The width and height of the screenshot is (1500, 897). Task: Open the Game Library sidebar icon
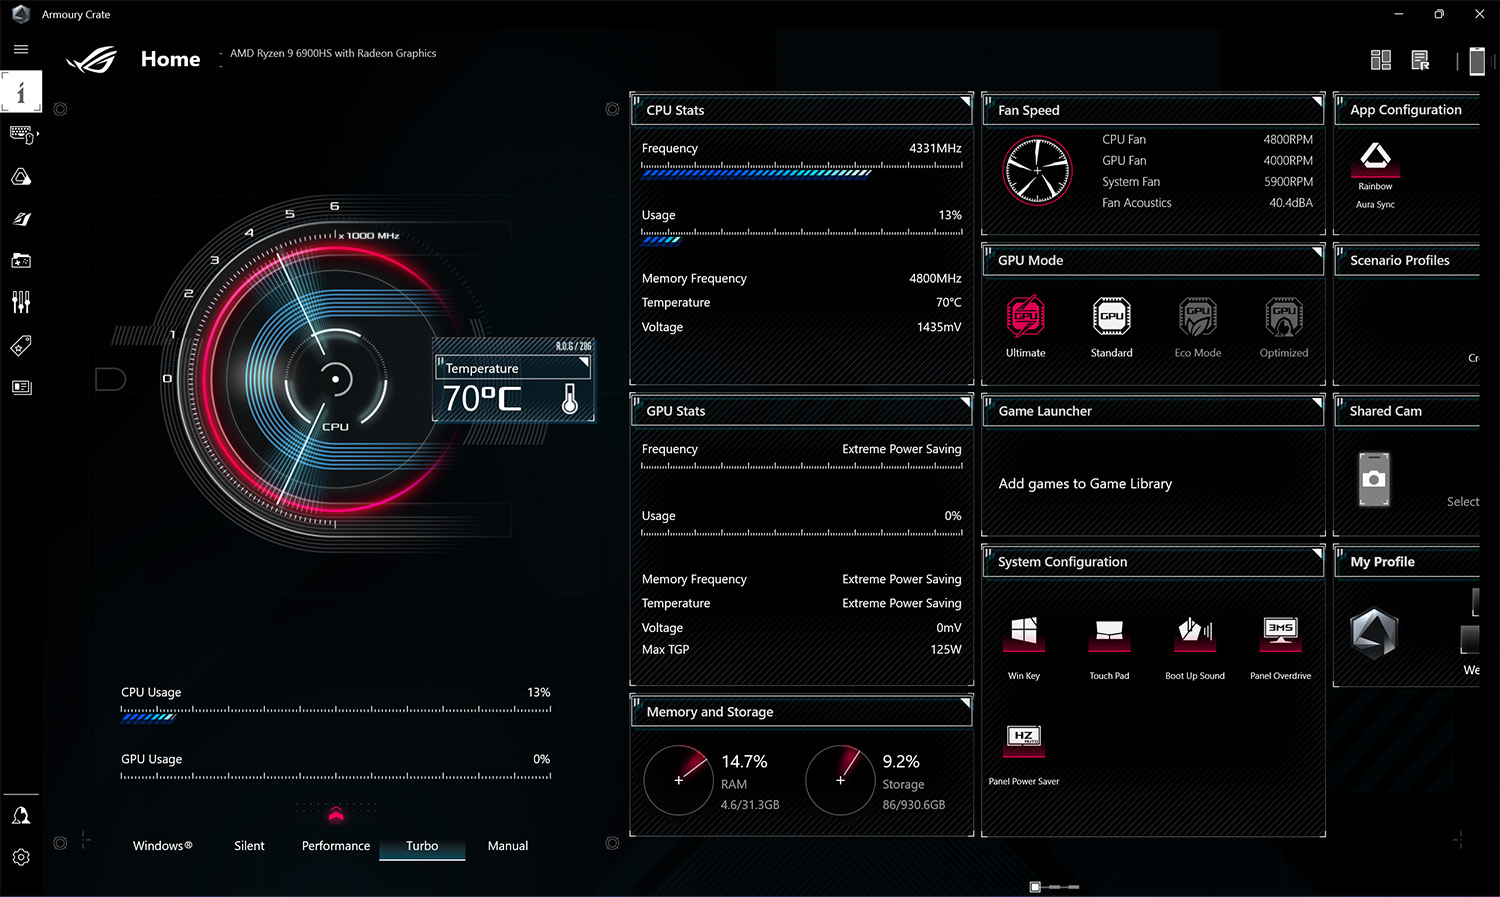point(21,261)
